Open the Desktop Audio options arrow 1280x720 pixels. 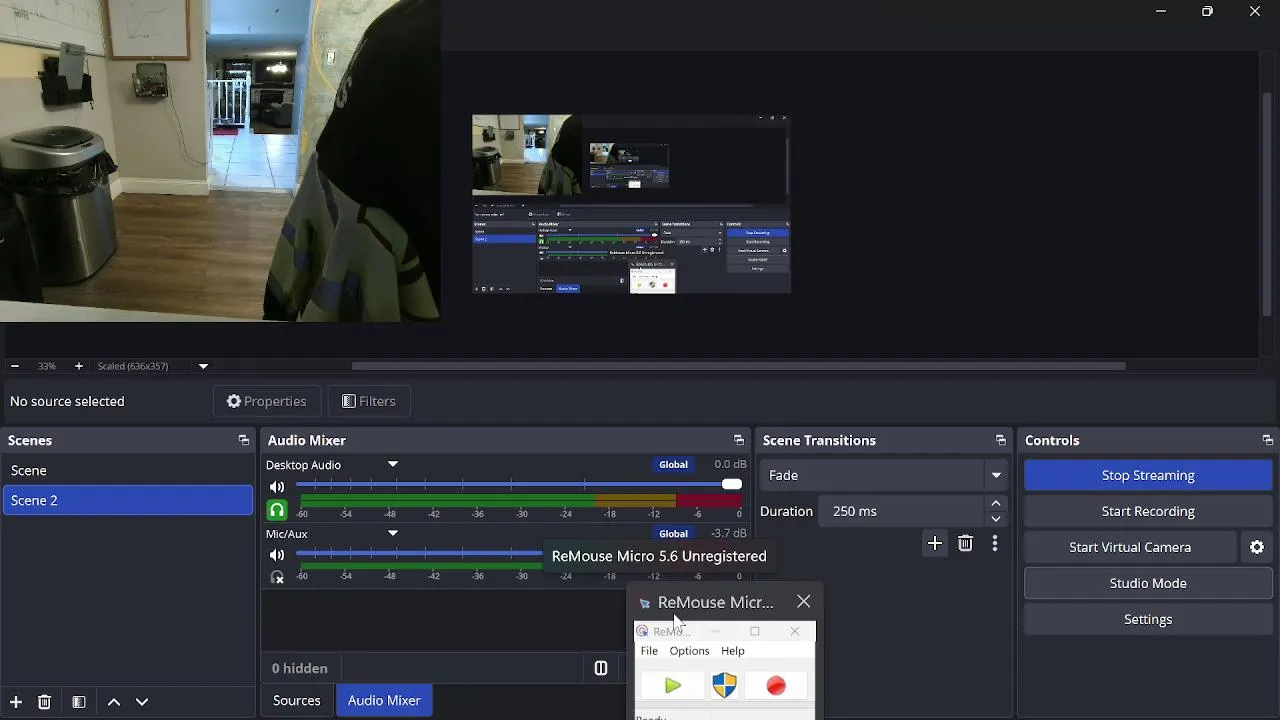(393, 464)
